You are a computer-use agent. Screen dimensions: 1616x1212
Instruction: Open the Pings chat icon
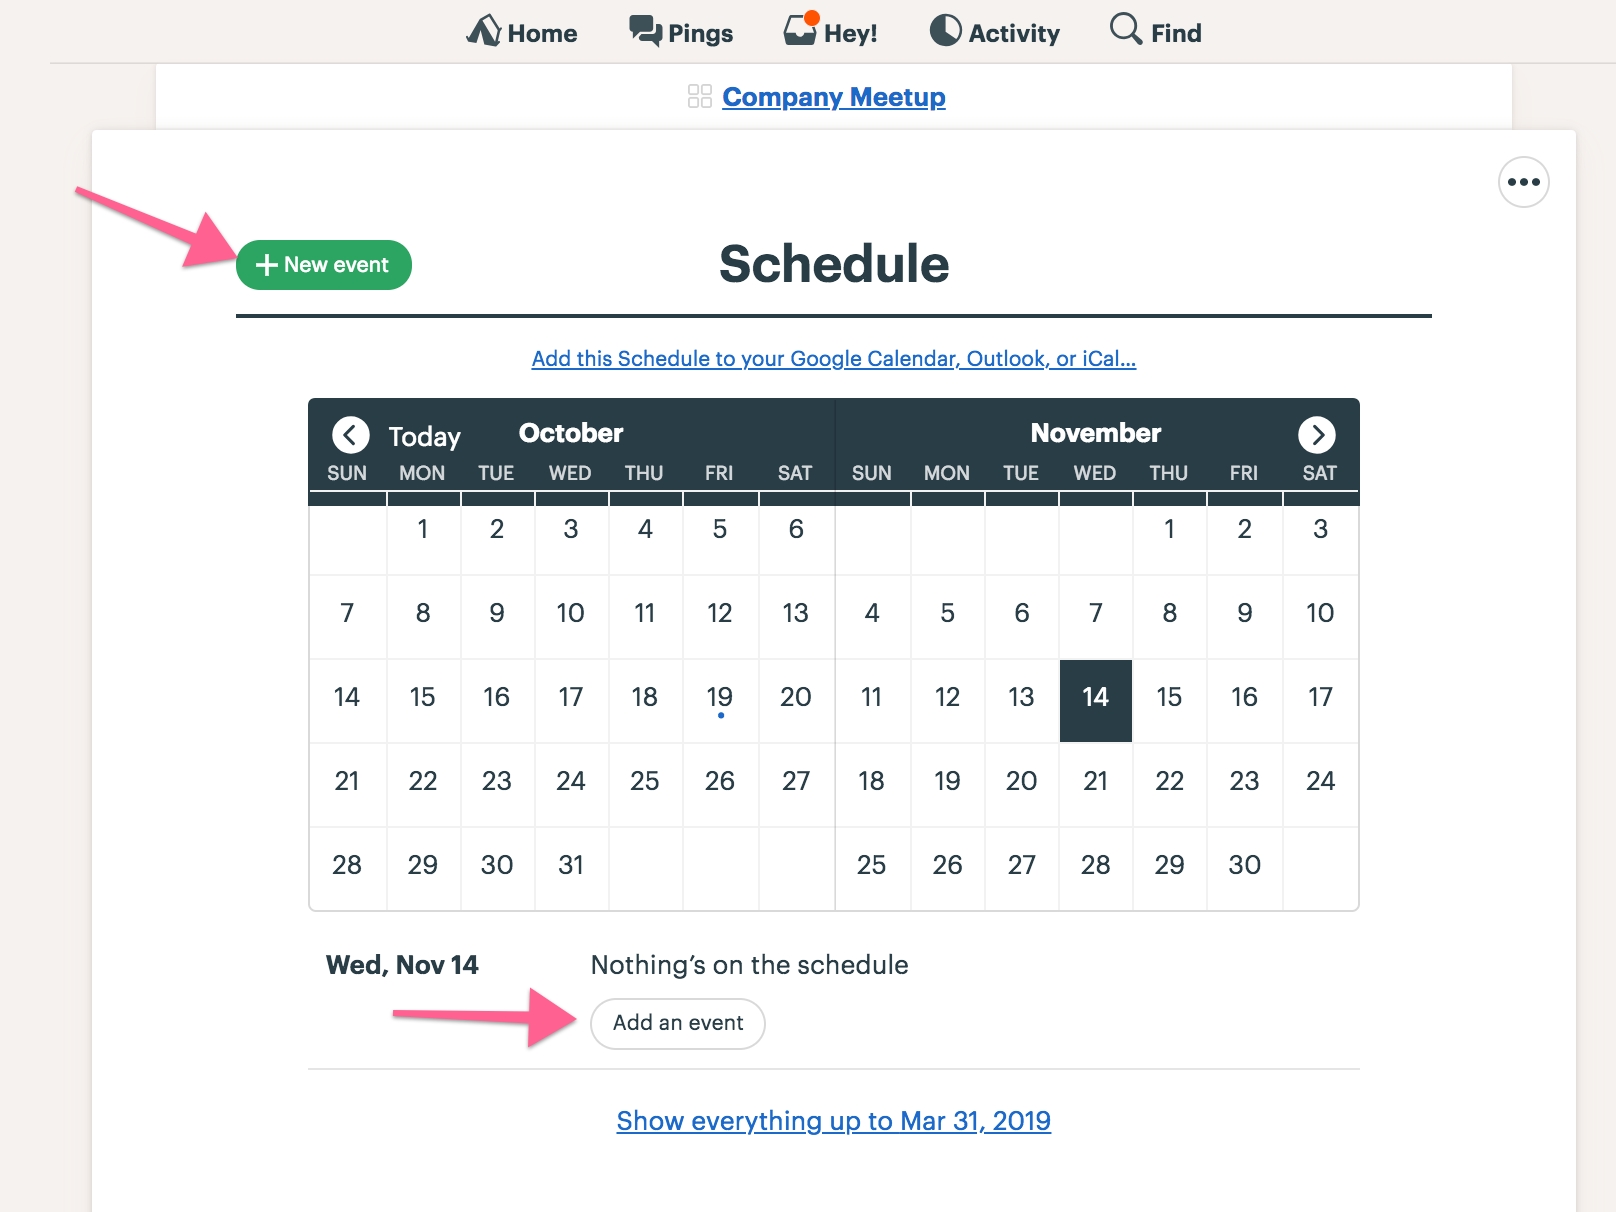pyautogui.click(x=645, y=31)
